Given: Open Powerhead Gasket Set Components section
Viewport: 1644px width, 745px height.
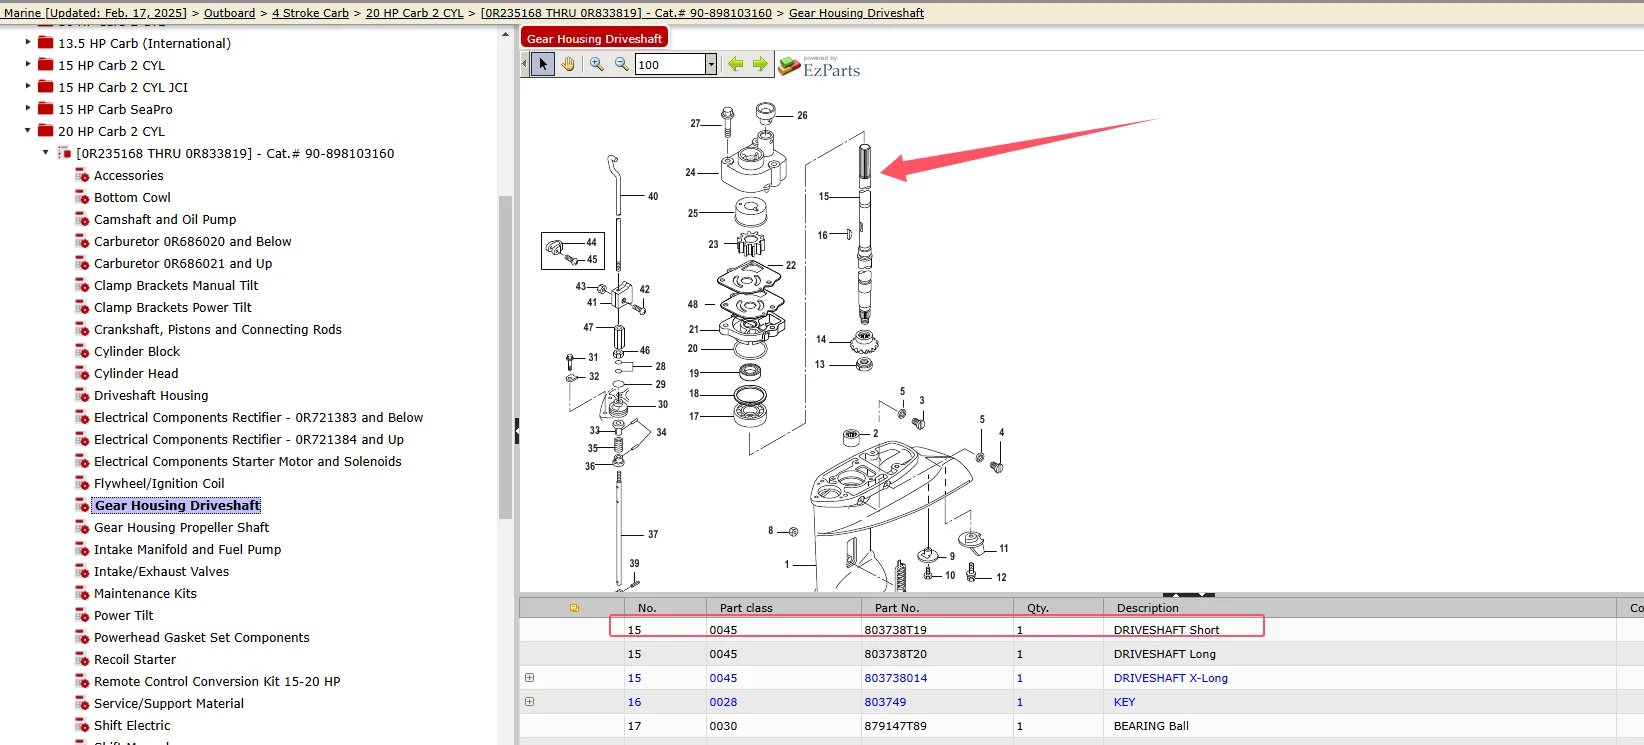Looking at the screenshot, I should click(x=202, y=637).
